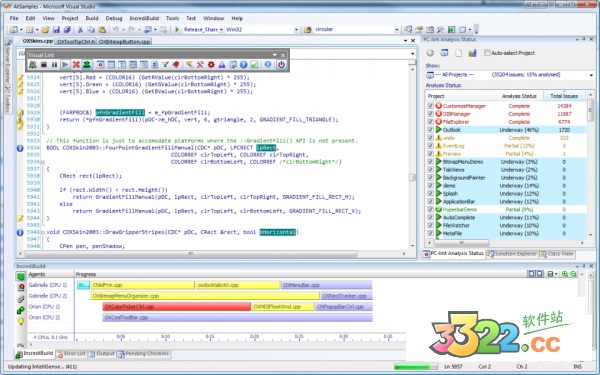Click the yellow OXBitmapMenuOrganizer.cpp build bar

[x=205, y=296]
